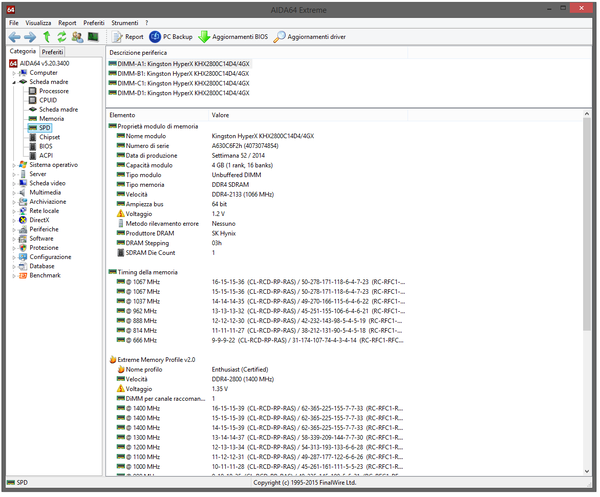
Task: Click the Descrizione periferica column header
Action: 256,53
